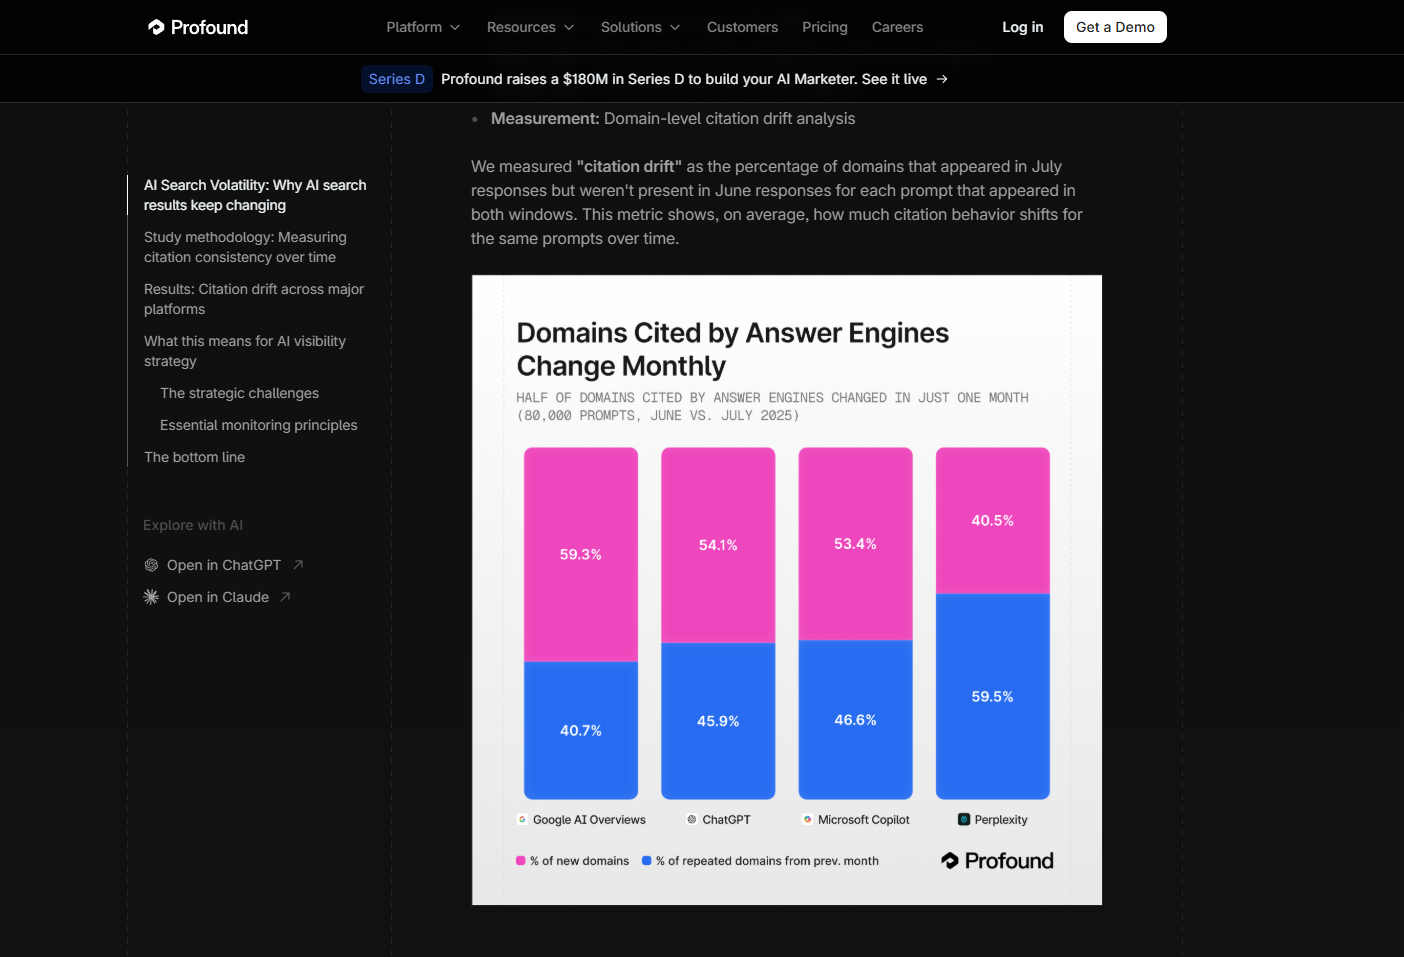Image resolution: width=1404 pixels, height=957 pixels.
Task: Expand the Resources menu chevron
Action: click(569, 28)
